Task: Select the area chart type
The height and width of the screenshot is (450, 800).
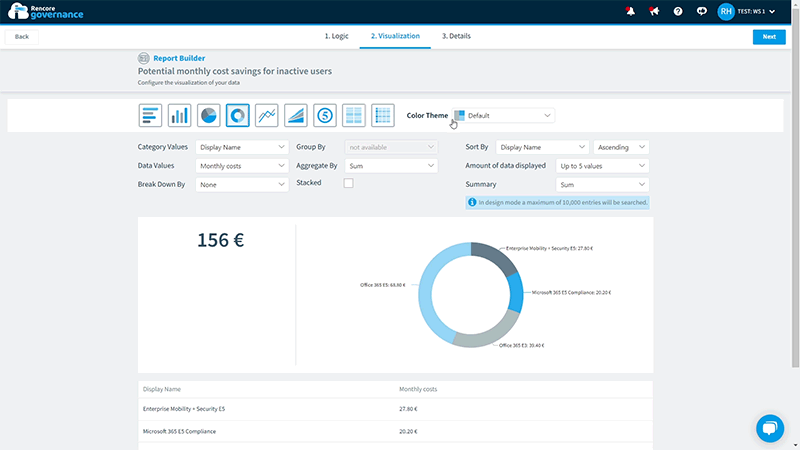Action: tap(295, 115)
